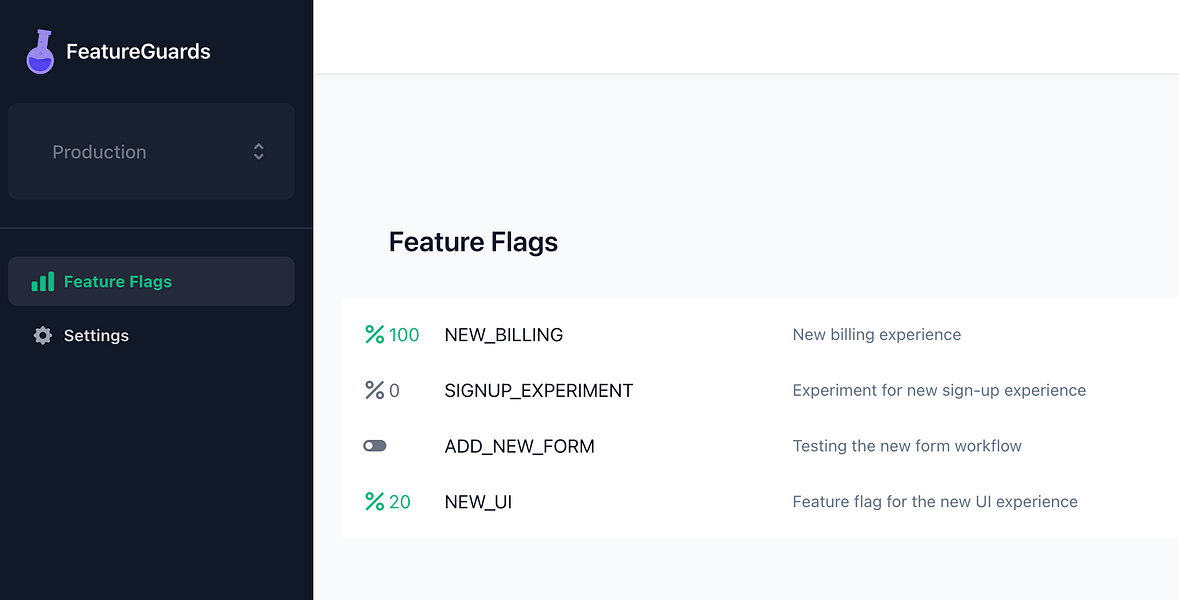Screen dimensions: 1179x600
Task: Click the Settings gear icon
Action: tap(43, 335)
